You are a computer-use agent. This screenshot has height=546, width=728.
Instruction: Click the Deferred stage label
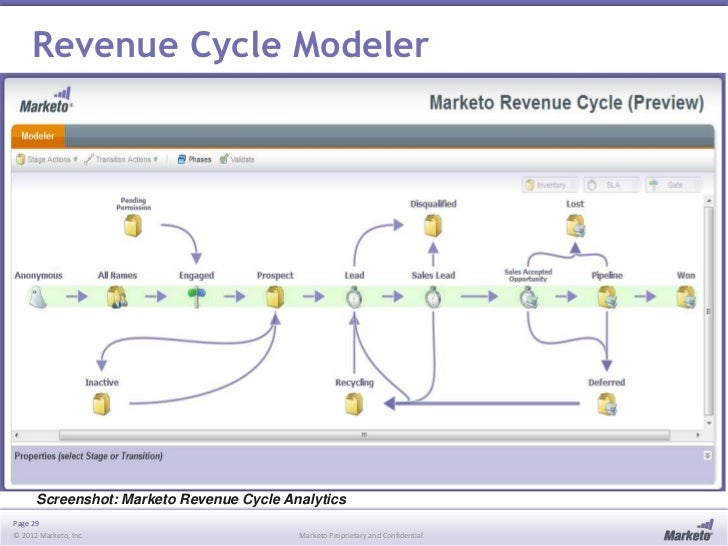coord(607,383)
